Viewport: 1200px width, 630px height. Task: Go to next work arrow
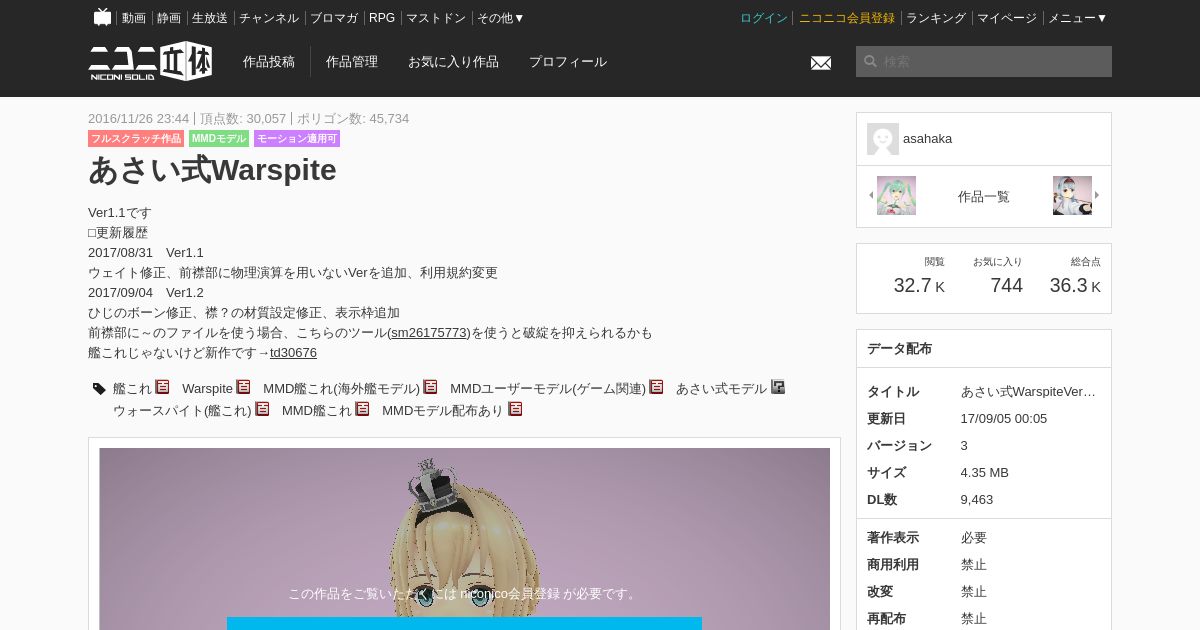click(1097, 195)
